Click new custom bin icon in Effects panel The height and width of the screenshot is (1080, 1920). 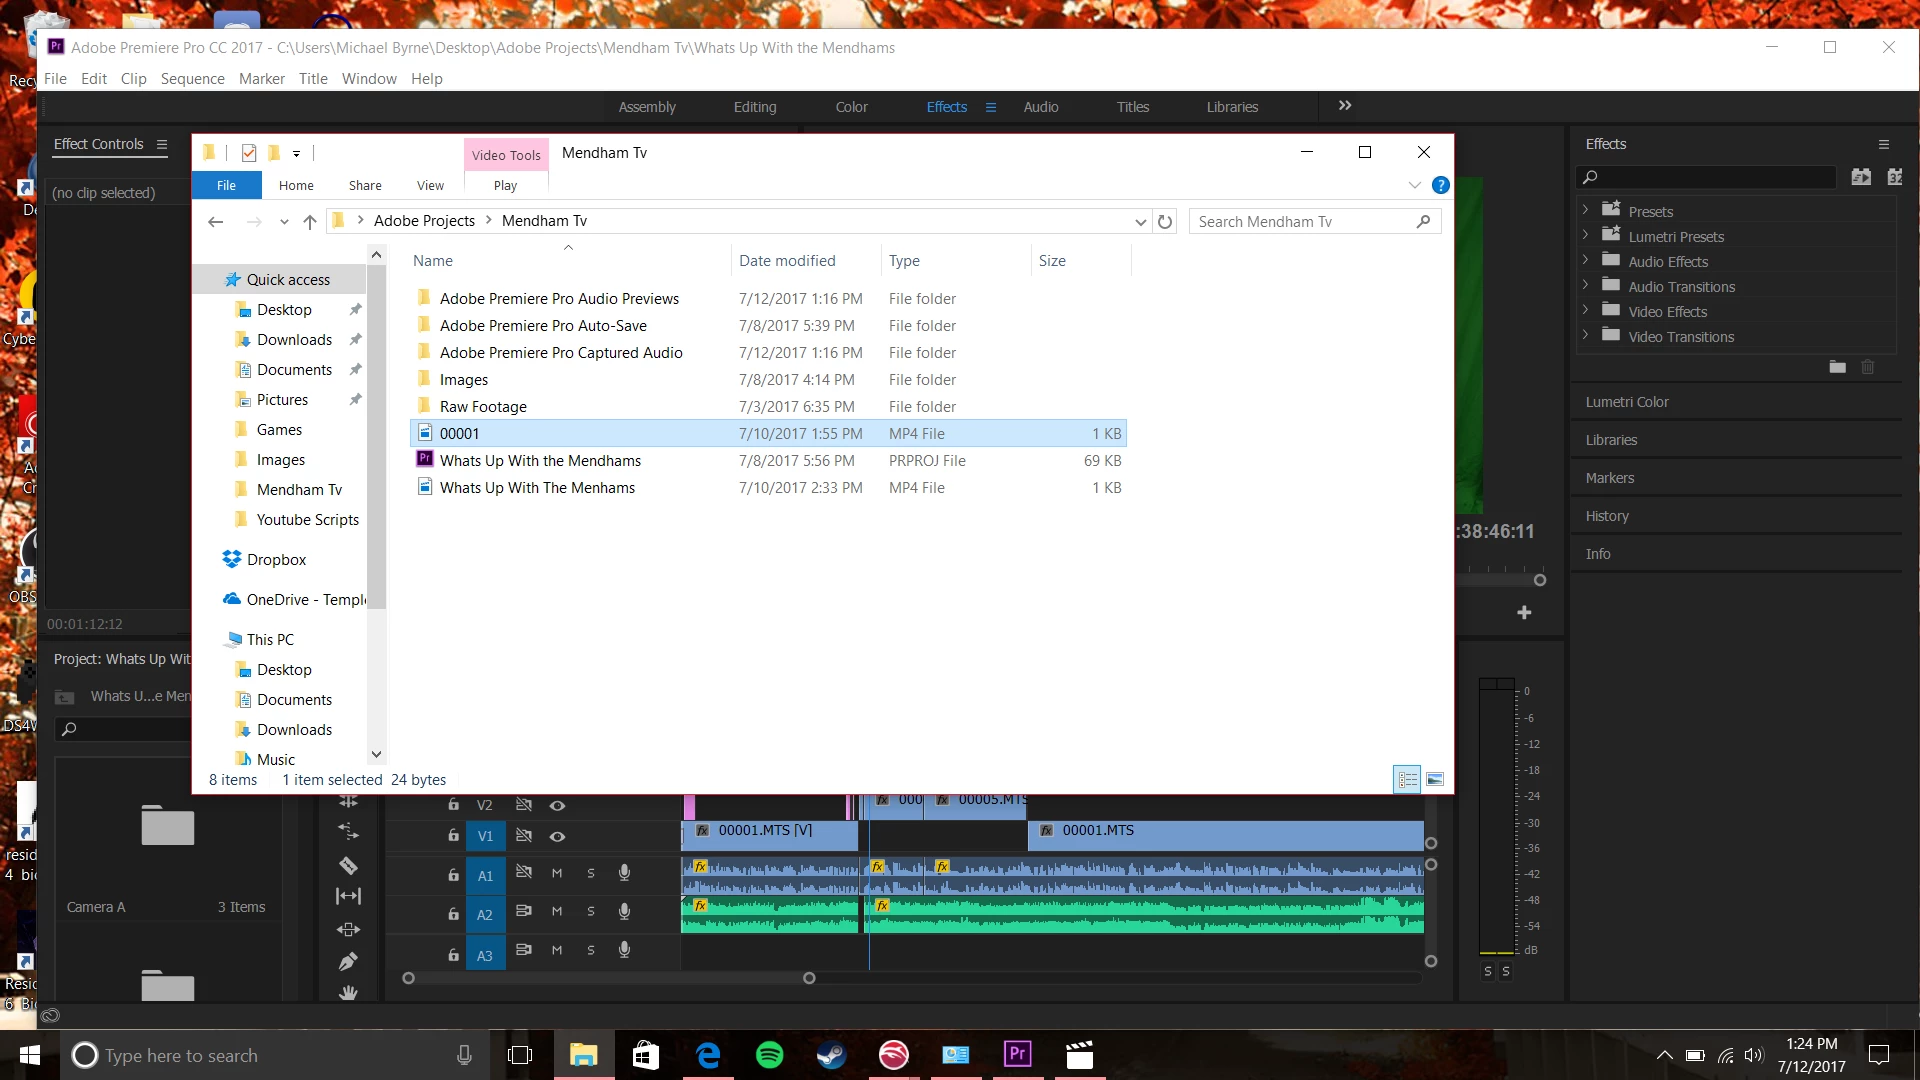[x=1837, y=367]
